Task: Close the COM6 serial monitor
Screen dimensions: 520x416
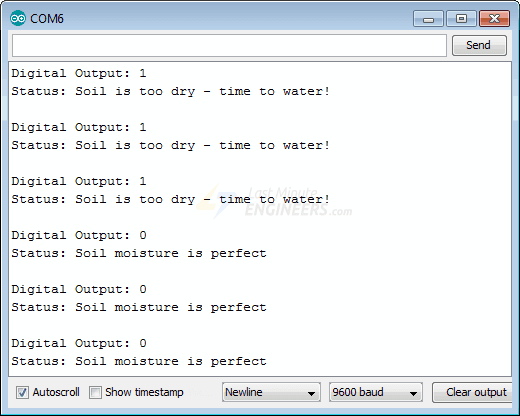Action: point(494,19)
